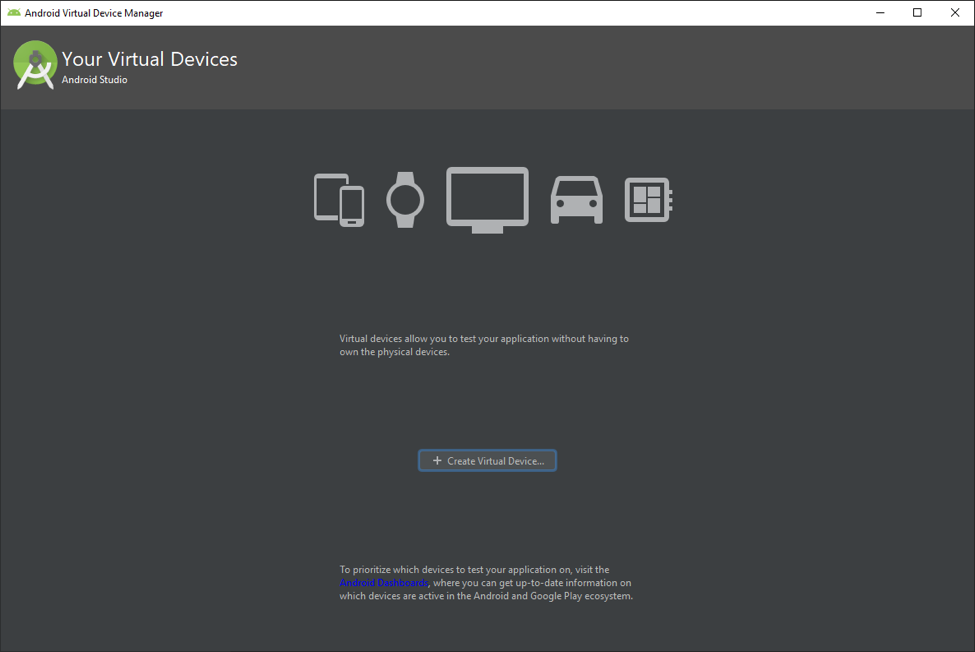Viewport: 975px width, 652px height.
Task: Close the Android Virtual Device Manager window
Action: coord(955,12)
